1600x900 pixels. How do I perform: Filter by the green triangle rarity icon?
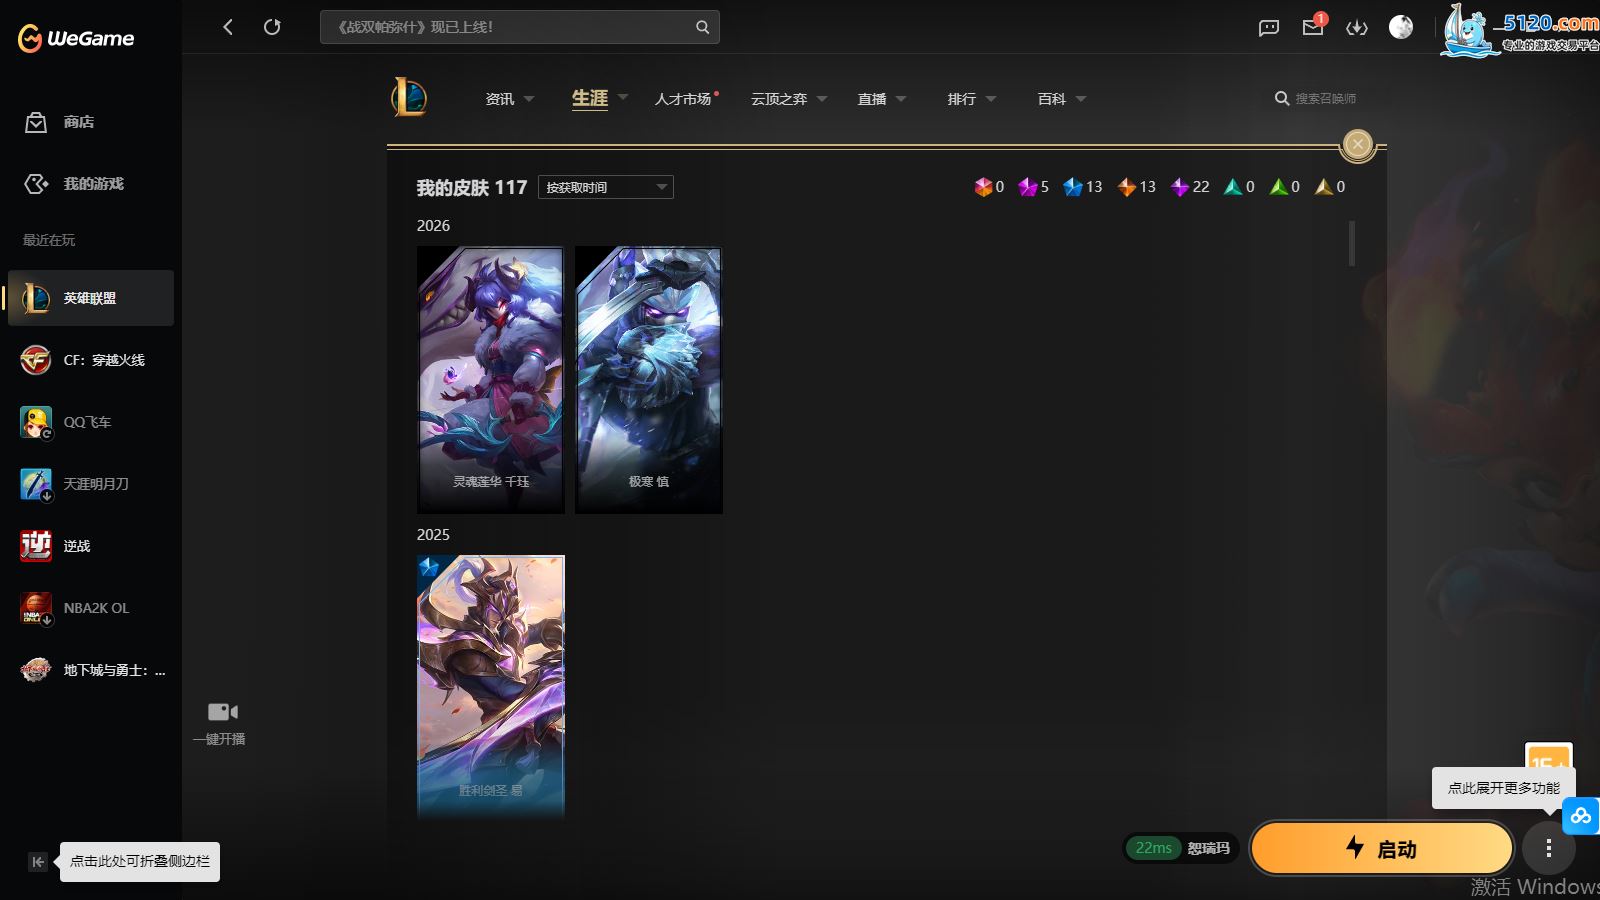pyautogui.click(x=1278, y=187)
